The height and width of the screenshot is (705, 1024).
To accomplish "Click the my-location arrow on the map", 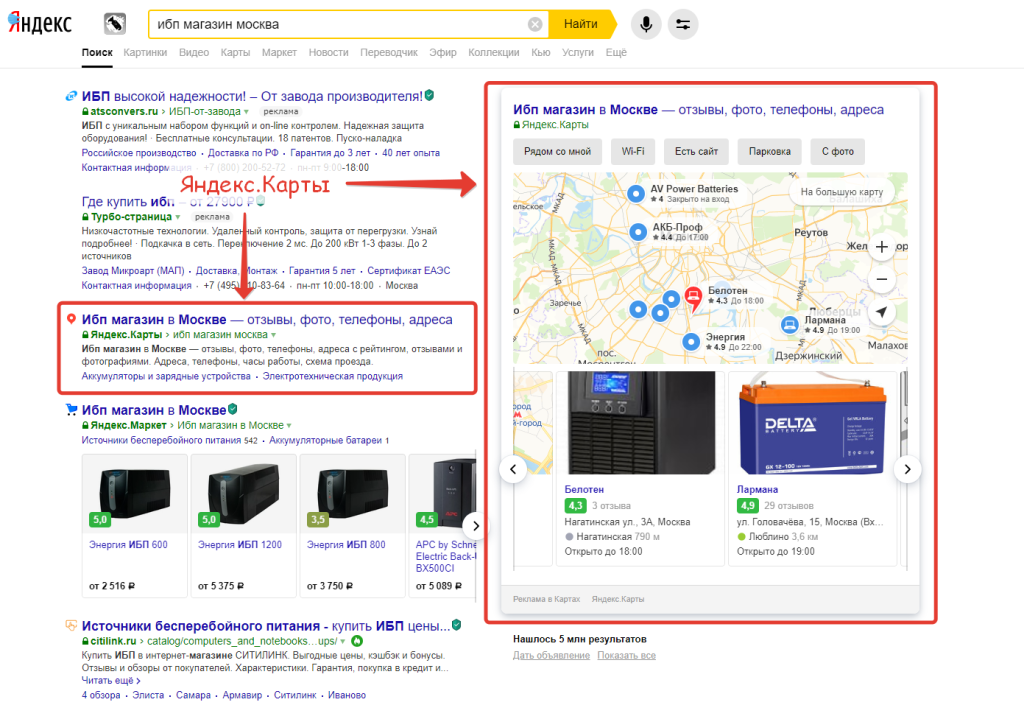I will click(881, 312).
